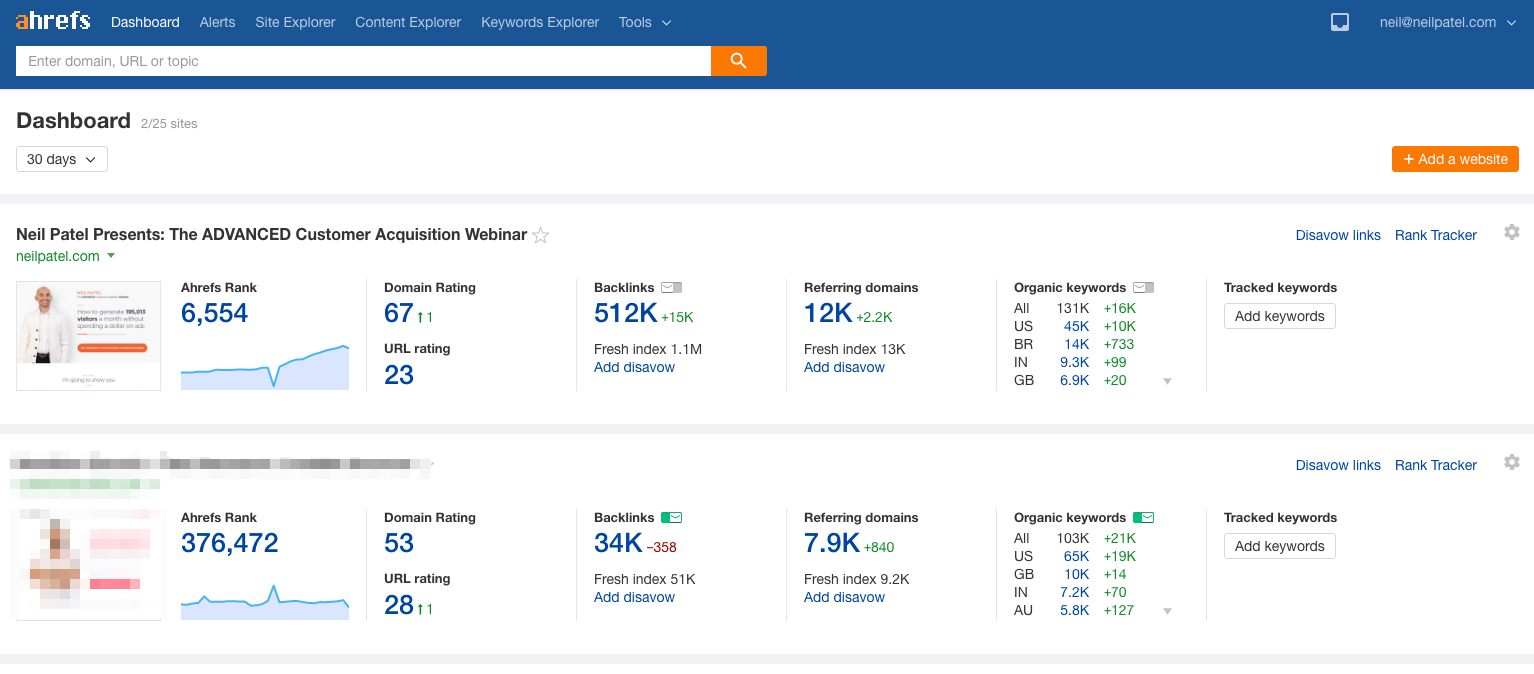The width and height of the screenshot is (1534, 674).
Task: Go to the Dashboard tab
Action: [145, 22]
